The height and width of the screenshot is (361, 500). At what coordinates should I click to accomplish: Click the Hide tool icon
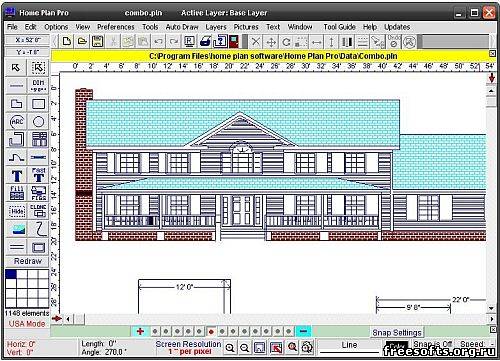pyautogui.click(x=16, y=211)
